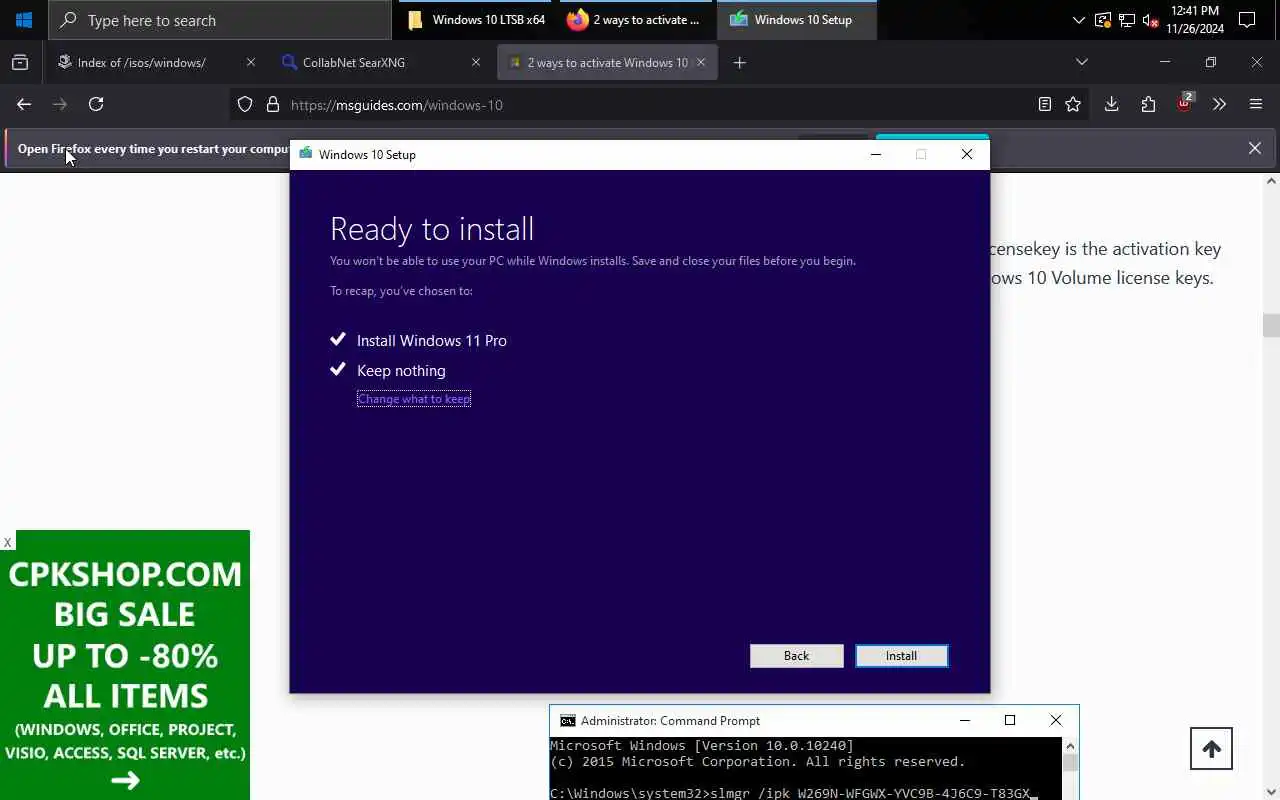
Task: Open the uBlock Origin extension icon
Action: (x=1185, y=103)
